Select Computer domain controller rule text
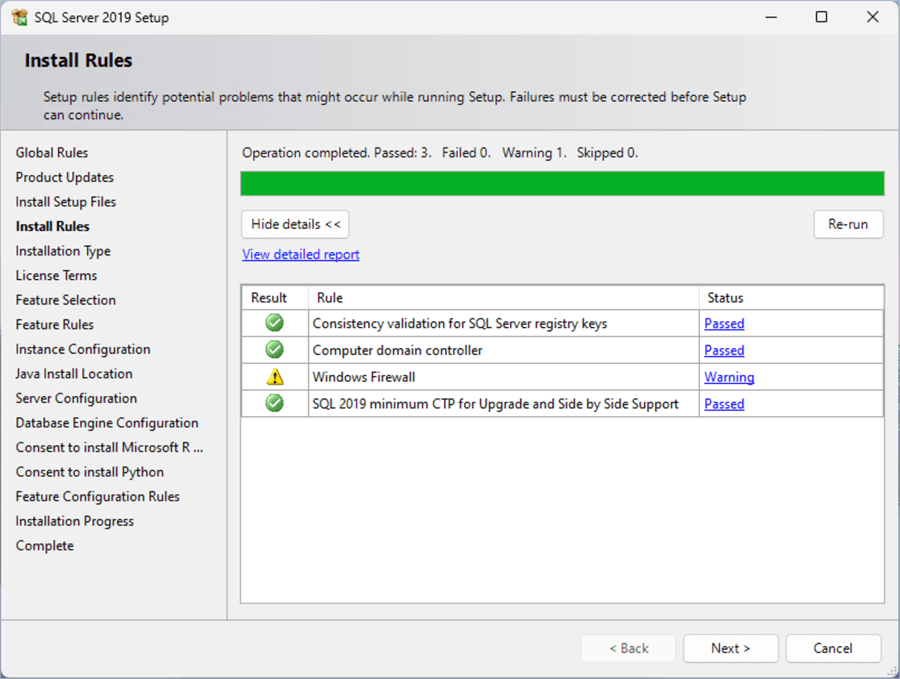 [x=397, y=350]
